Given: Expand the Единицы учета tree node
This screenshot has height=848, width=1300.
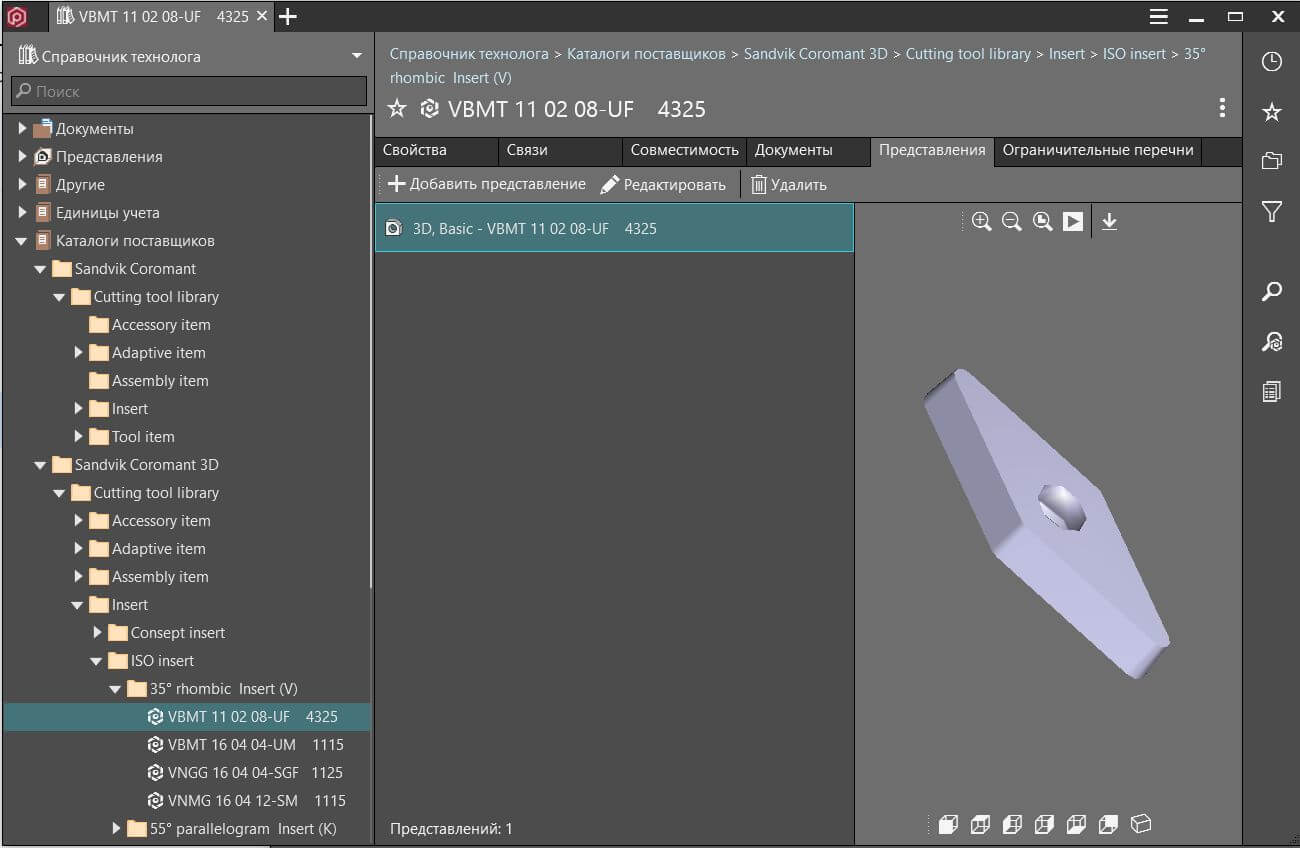Looking at the screenshot, I should 22,213.
